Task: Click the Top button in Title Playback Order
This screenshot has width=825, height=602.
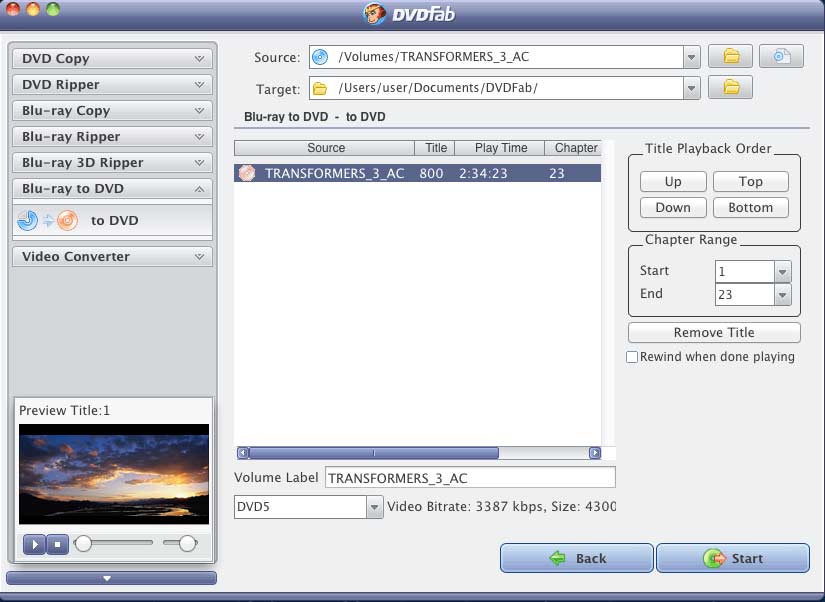Action: pyautogui.click(x=750, y=182)
